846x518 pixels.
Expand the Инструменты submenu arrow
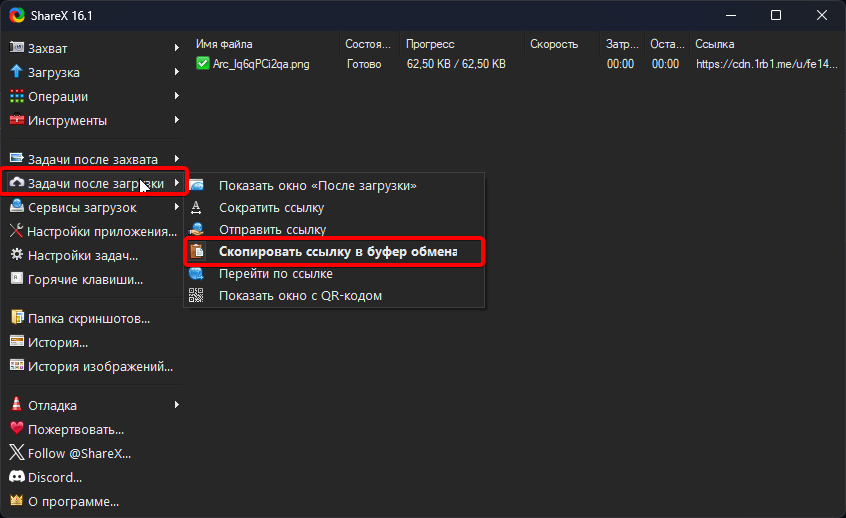coord(176,119)
